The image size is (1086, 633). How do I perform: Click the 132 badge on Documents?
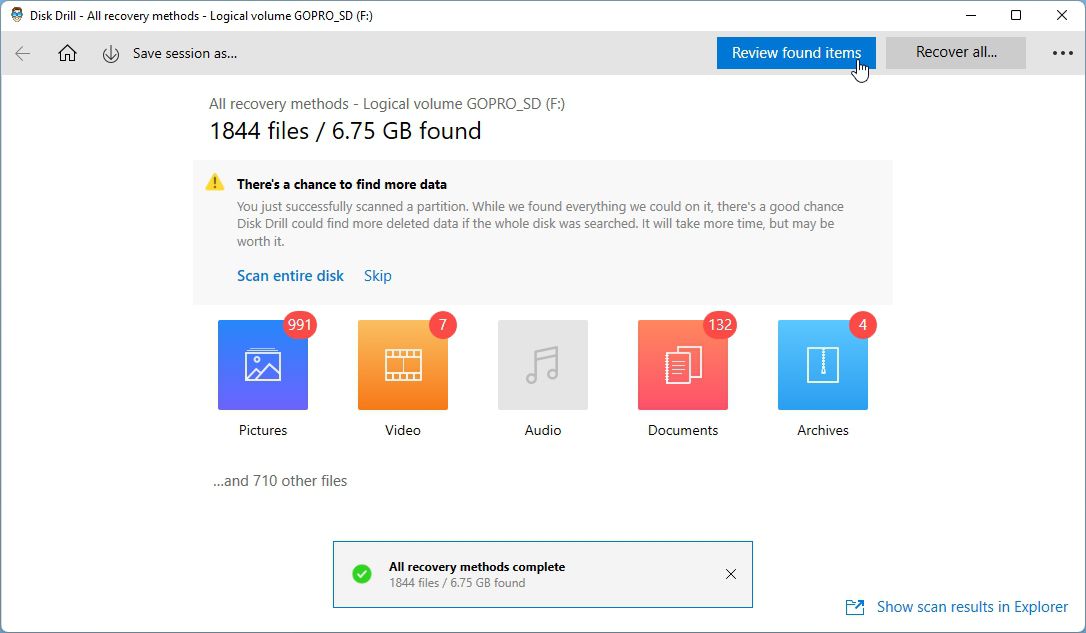720,325
